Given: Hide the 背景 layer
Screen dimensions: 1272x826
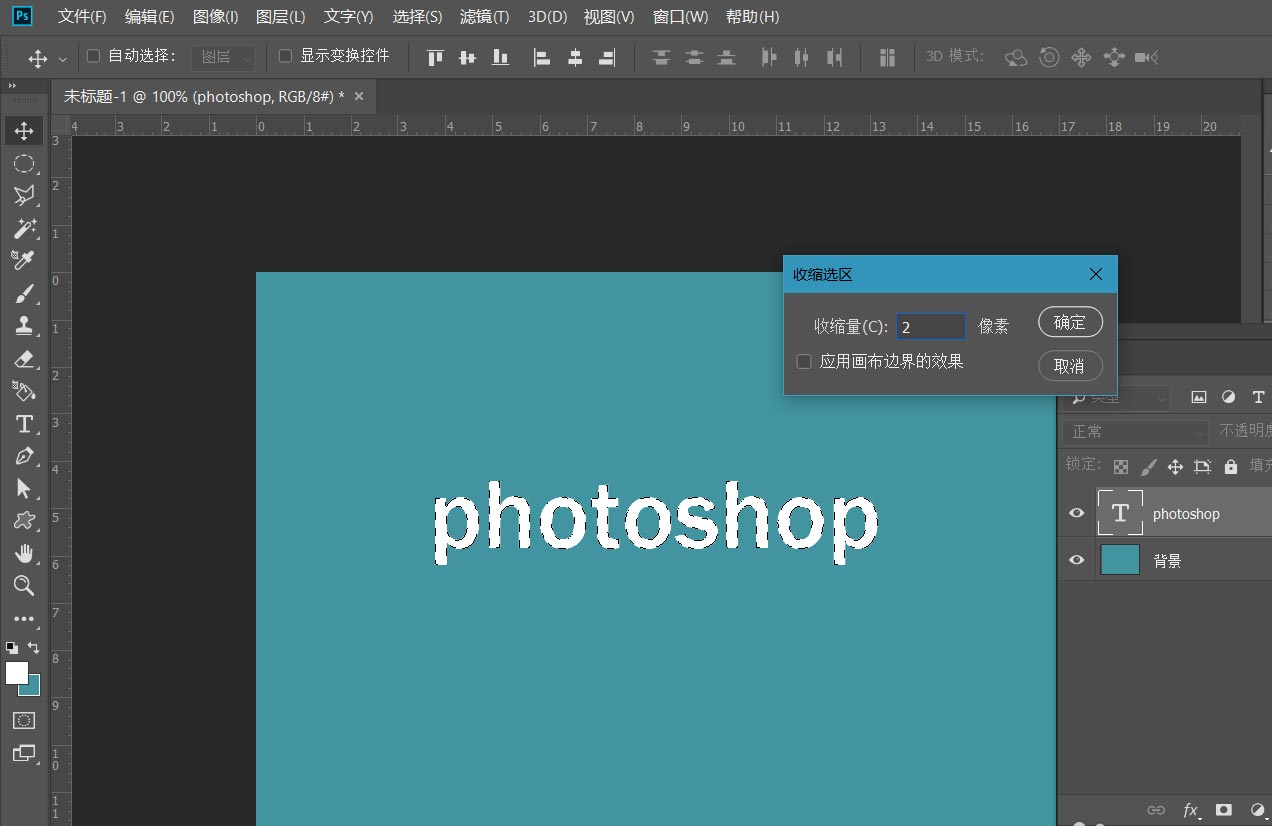Looking at the screenshot, I should coord(1076,560).
